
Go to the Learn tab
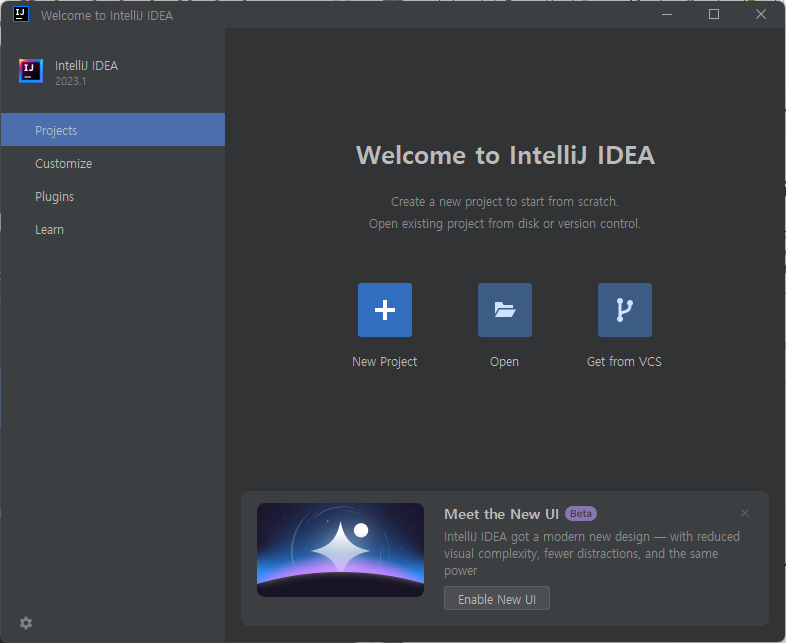(x=113, y=230)
